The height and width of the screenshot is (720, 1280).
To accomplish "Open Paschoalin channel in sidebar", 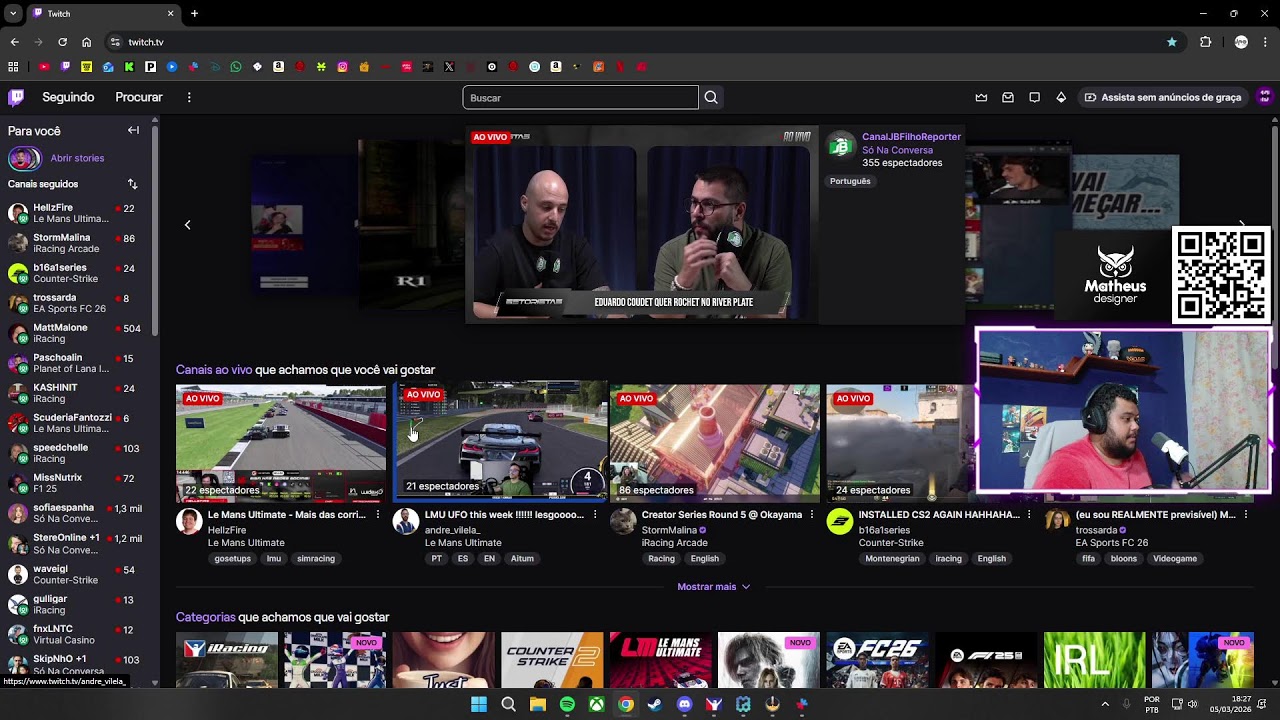I will tap(80, 363).
